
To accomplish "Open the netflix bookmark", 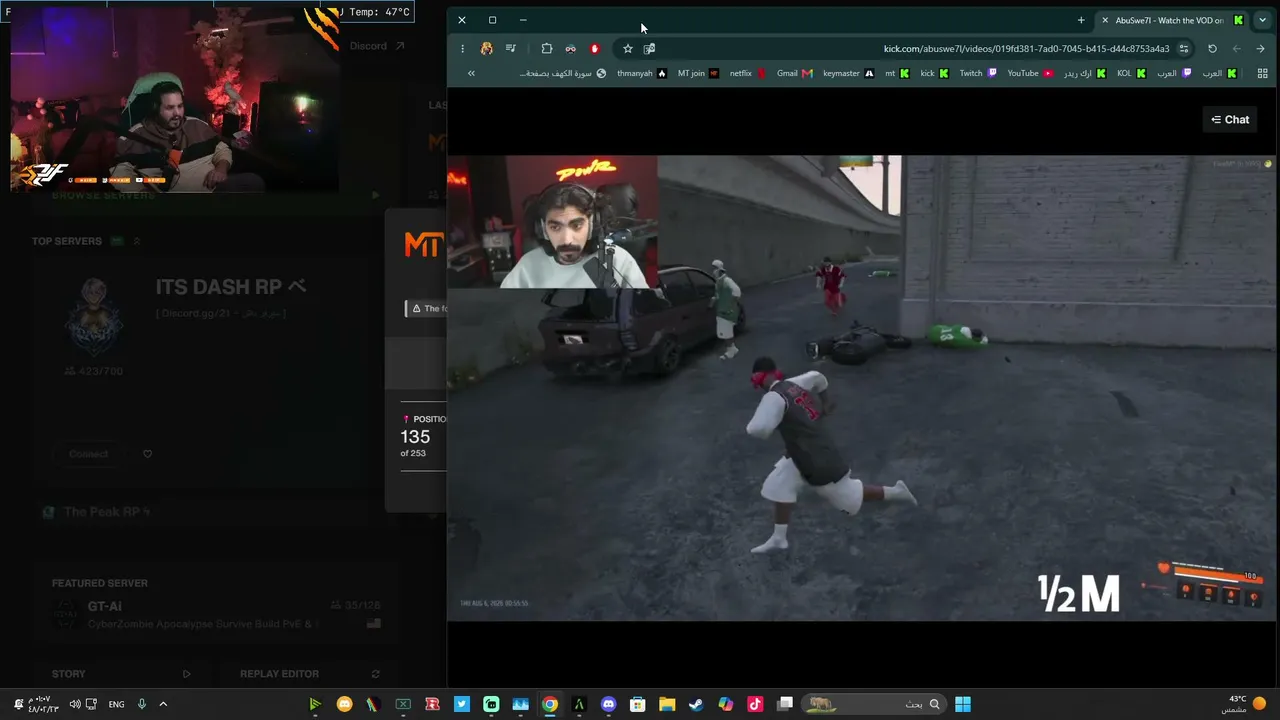I will (x=747, y=73).
